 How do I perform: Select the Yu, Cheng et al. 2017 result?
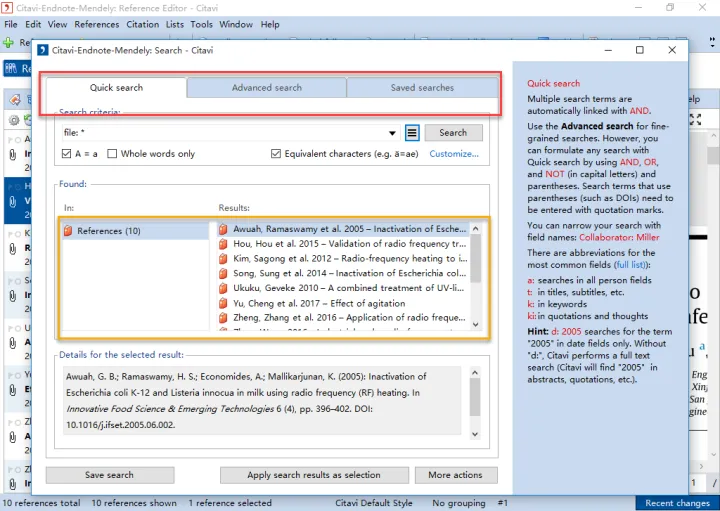click(343, 303)
